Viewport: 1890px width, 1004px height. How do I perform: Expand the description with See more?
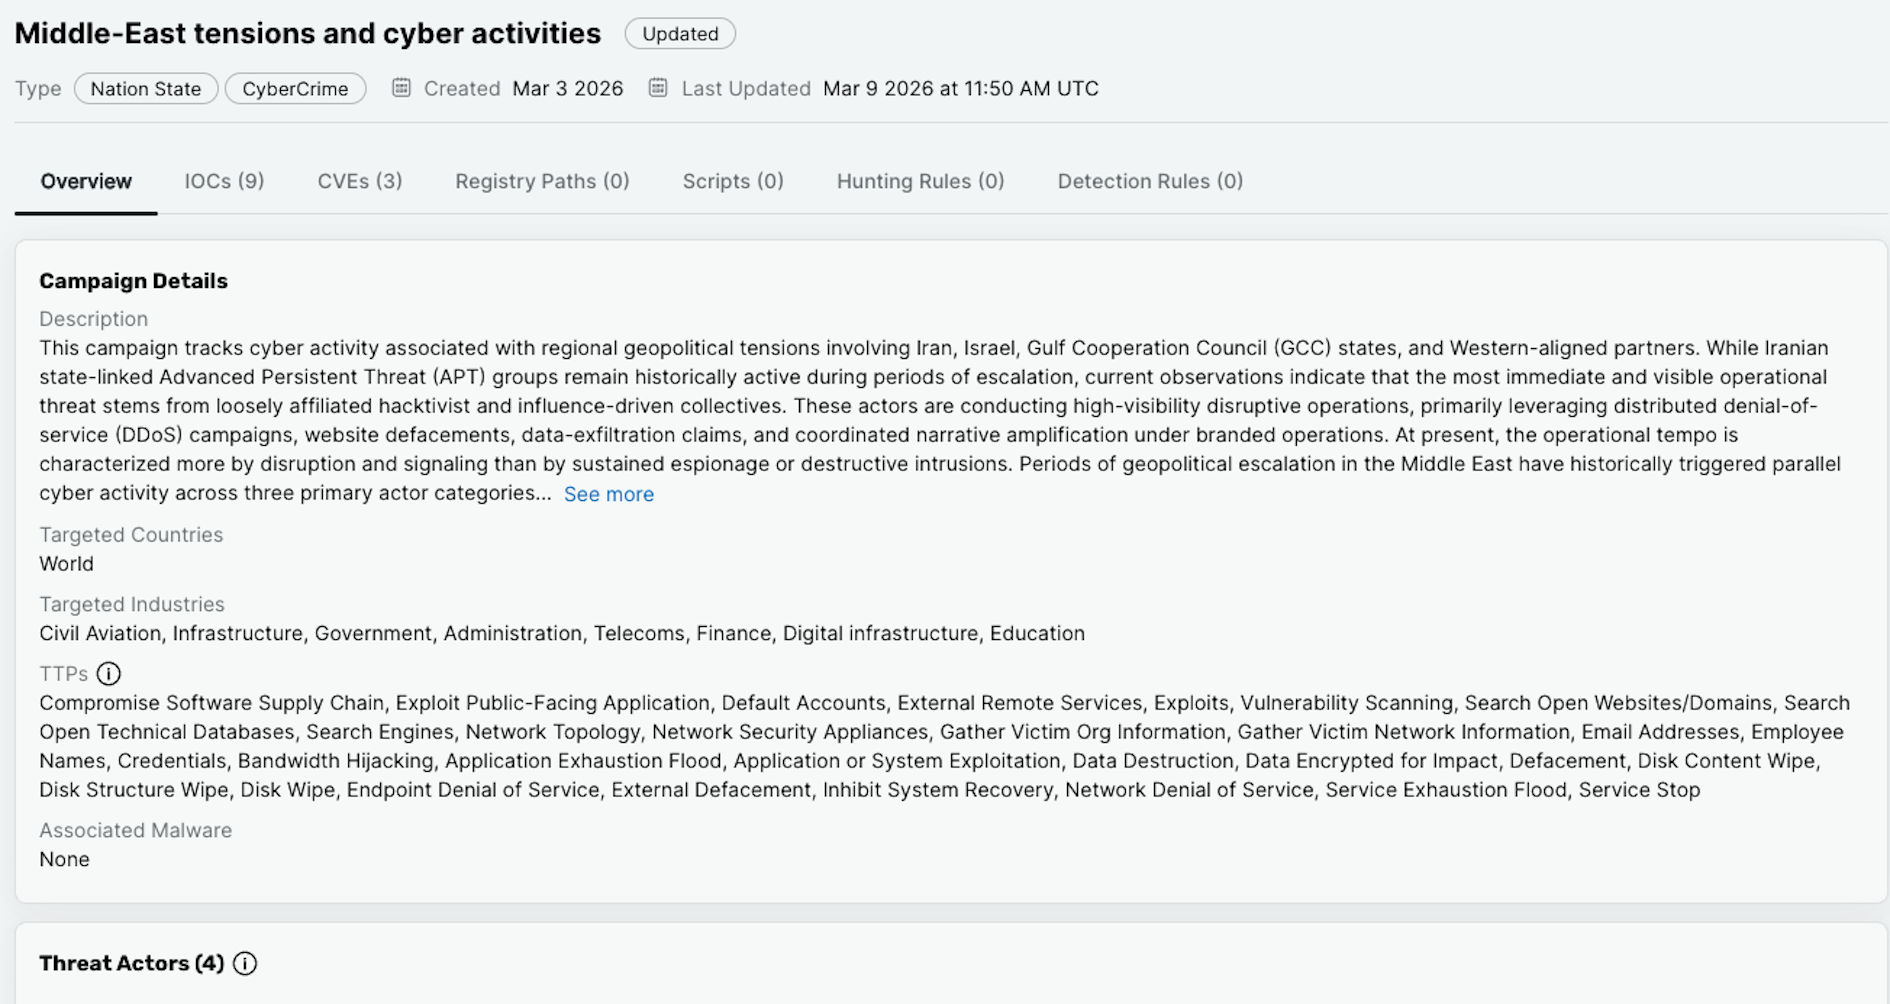[x=608, y=493]
